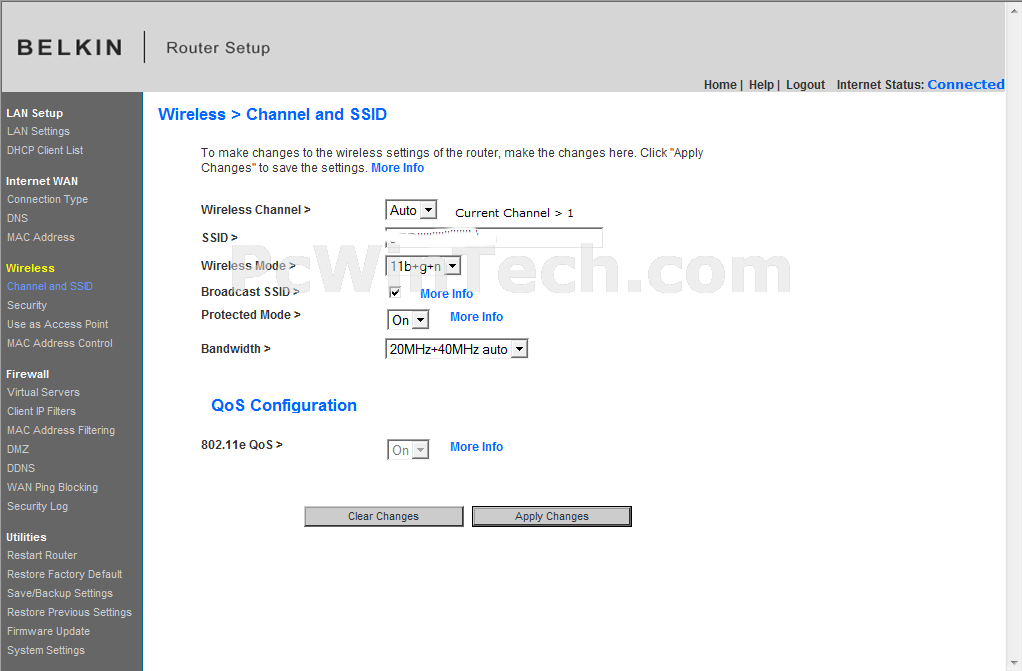Open Use as Access Point page
Image resolution: width=1022 pixels, height=671 pixels.
click(57, 324)
